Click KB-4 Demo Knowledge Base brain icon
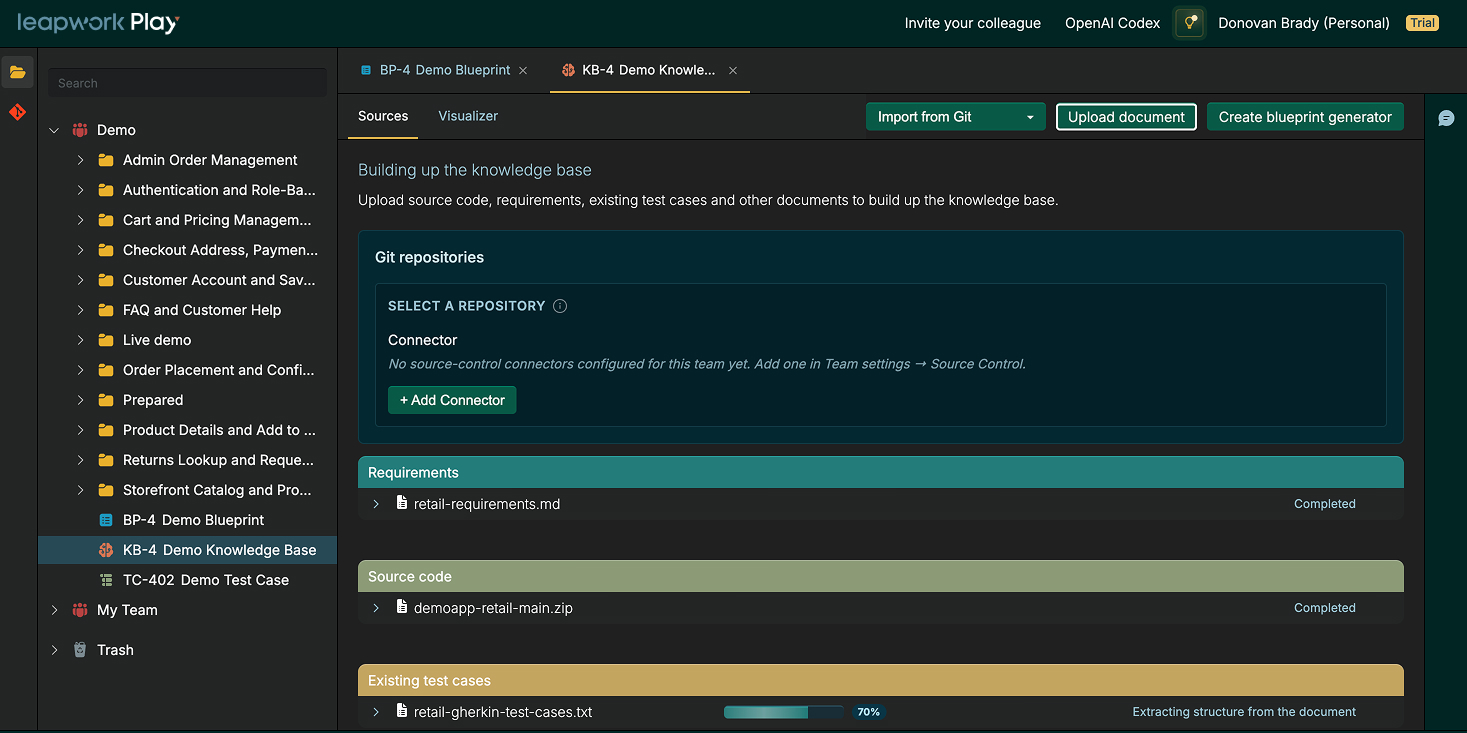The width and height of the screenshot is (1467, 733). coord(106,550)
